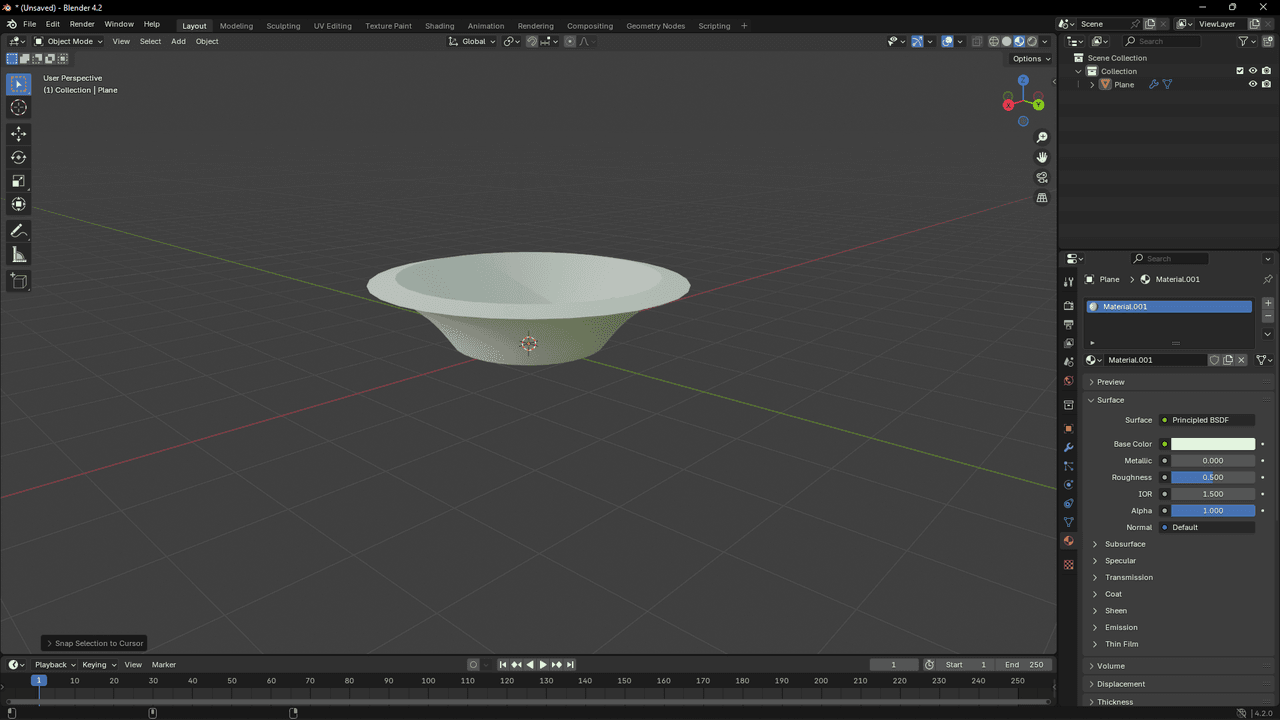Expand the Emission section

[1121, 627]
